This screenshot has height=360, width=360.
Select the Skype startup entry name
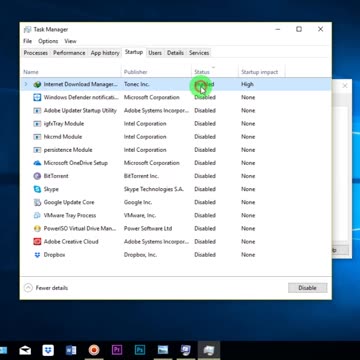[51, 189]
